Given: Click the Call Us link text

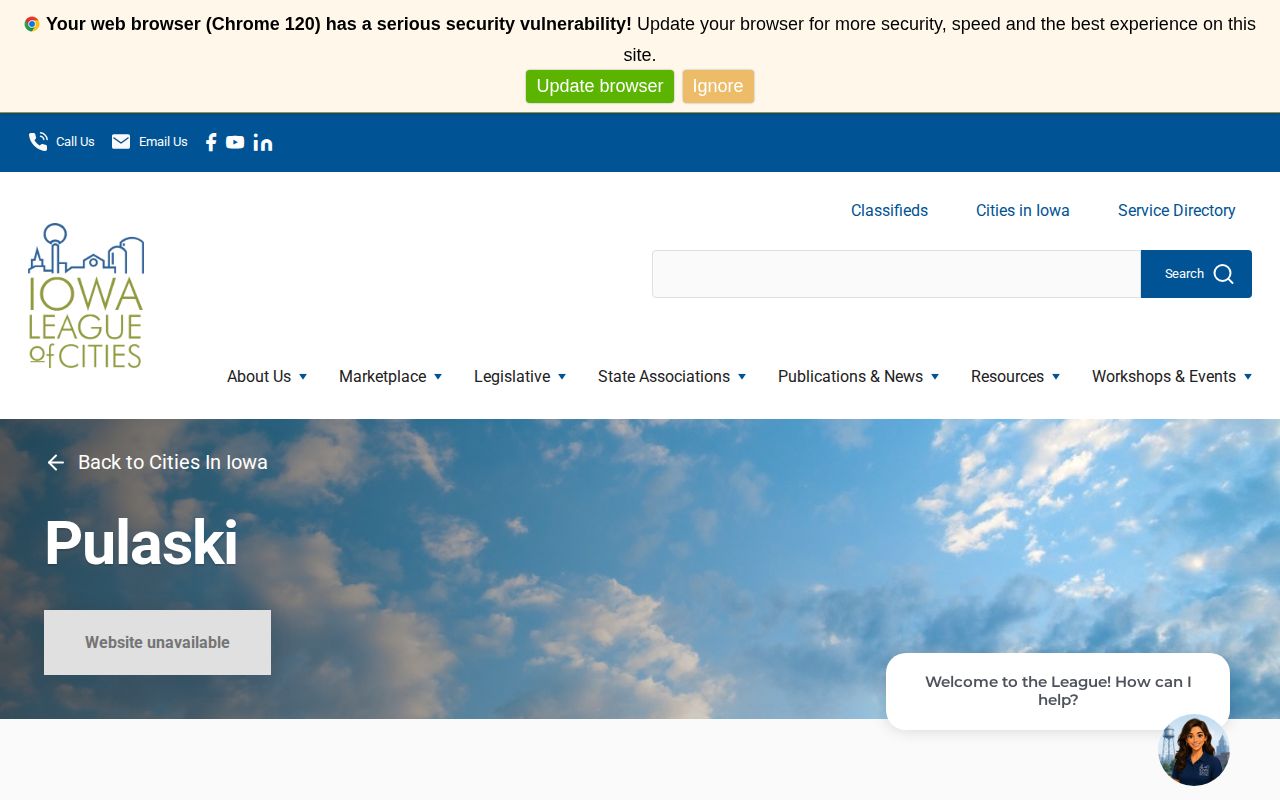Looking at the screenshot, I should pyautogui.click(x=75, y=142).
